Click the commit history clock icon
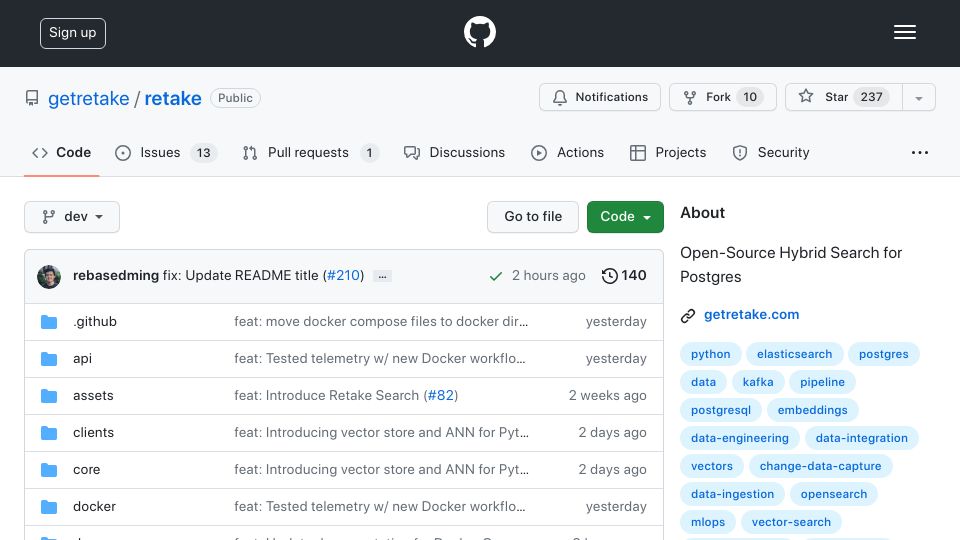 click(x=609, y=276)
